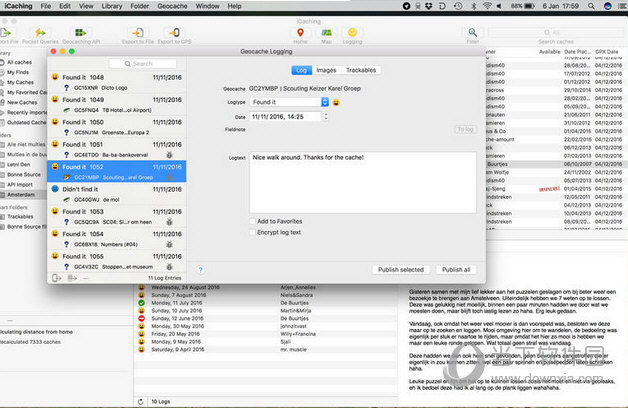Click the Publish selected button
Viewport: 628px width, 408px height.
tap(401, 269)
